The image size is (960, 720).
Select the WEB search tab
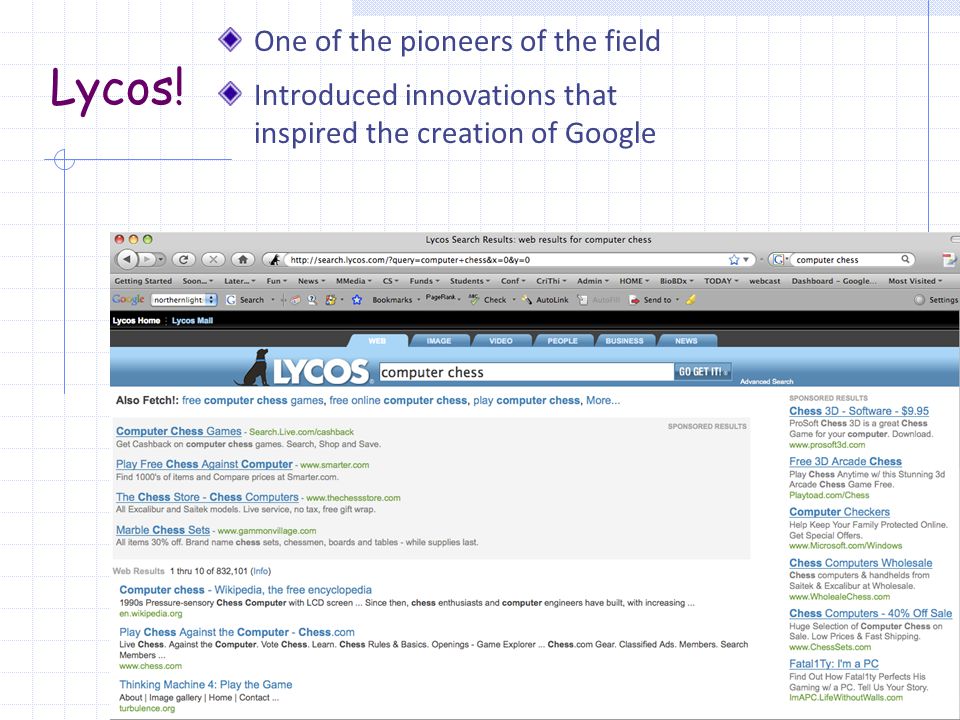click(377, 341)
